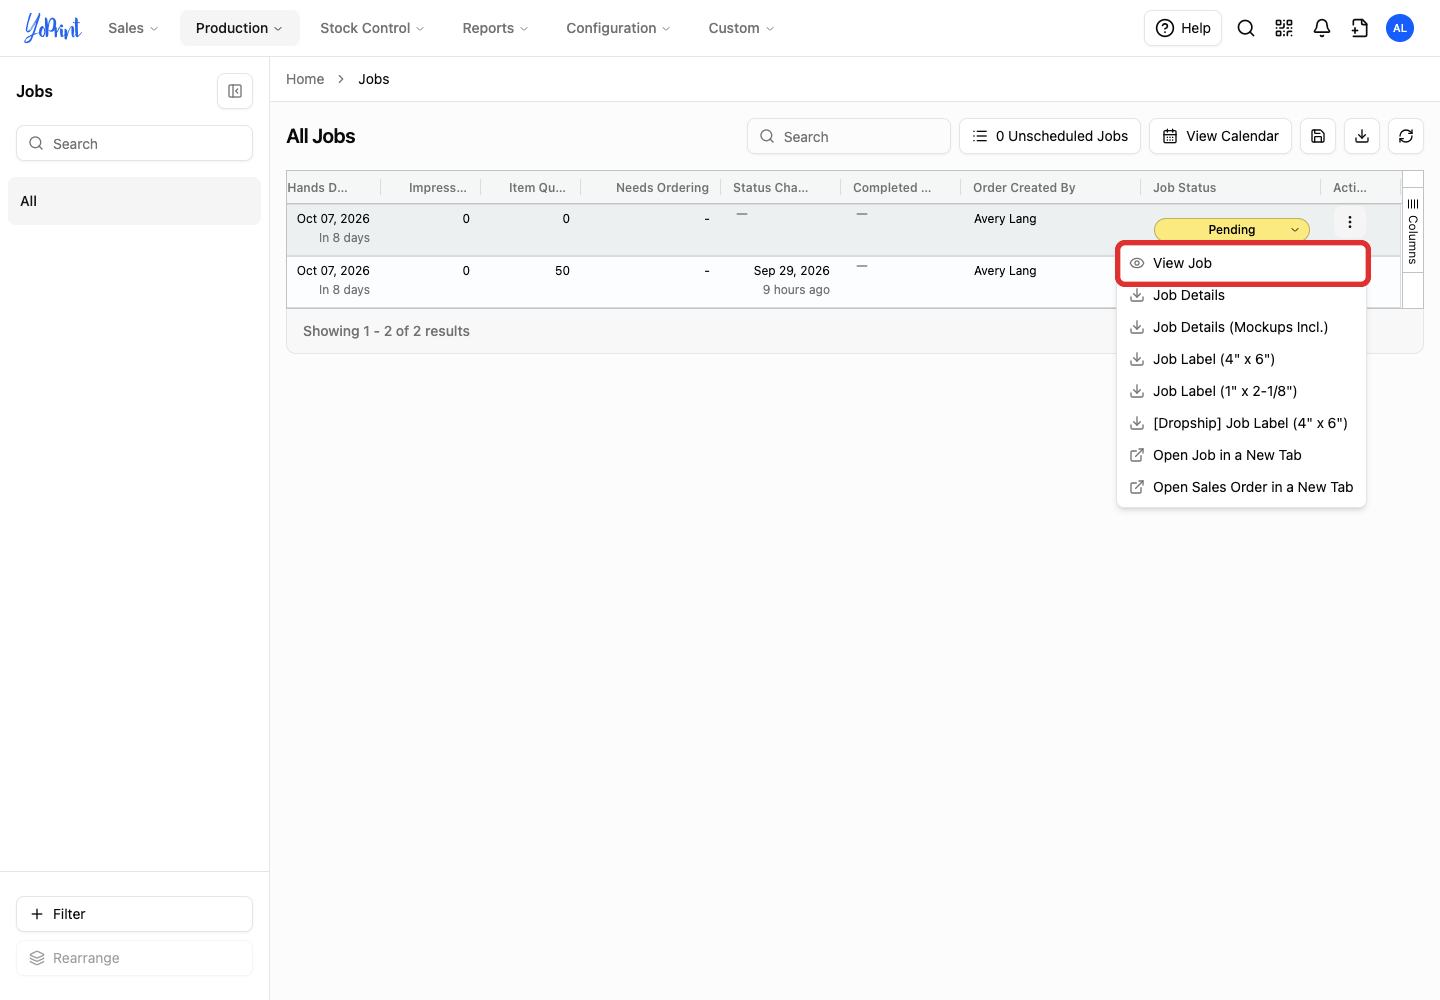1440x1000 pixels.
Task: Select View Job from the context menu
Action: [1241, 263]
